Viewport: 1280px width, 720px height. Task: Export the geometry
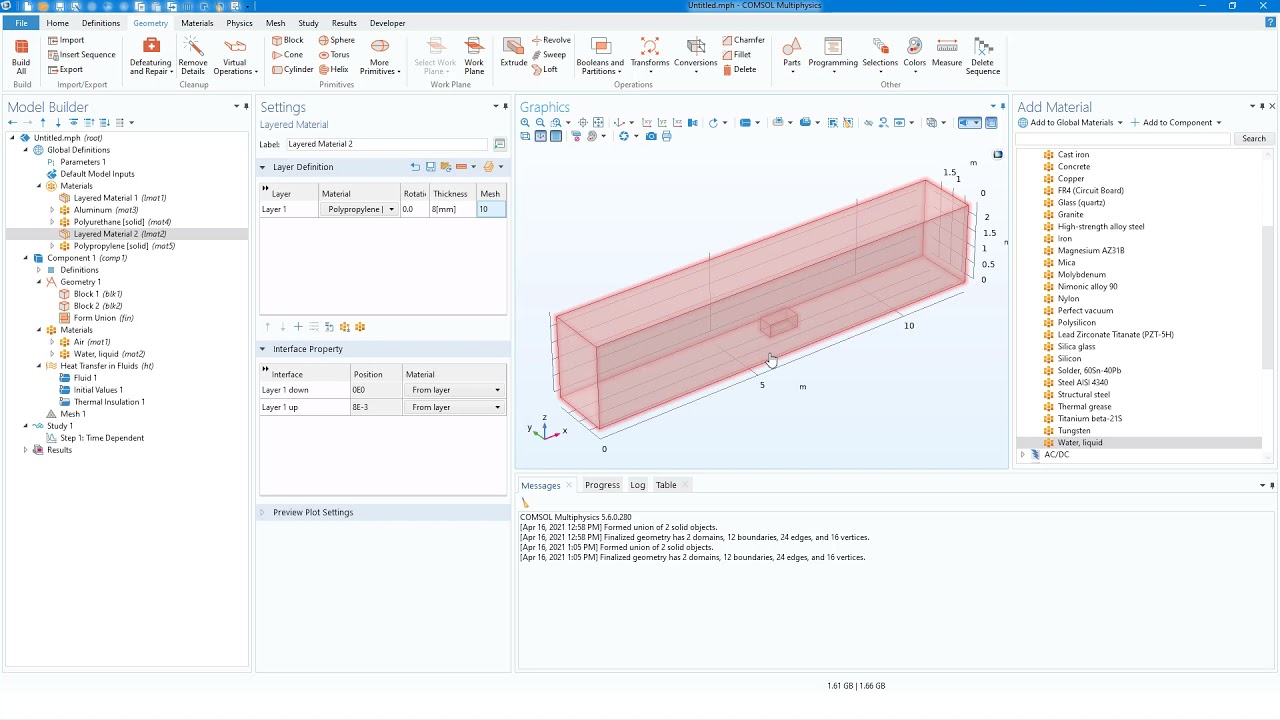pyautogui.click(x=65, y=70)
